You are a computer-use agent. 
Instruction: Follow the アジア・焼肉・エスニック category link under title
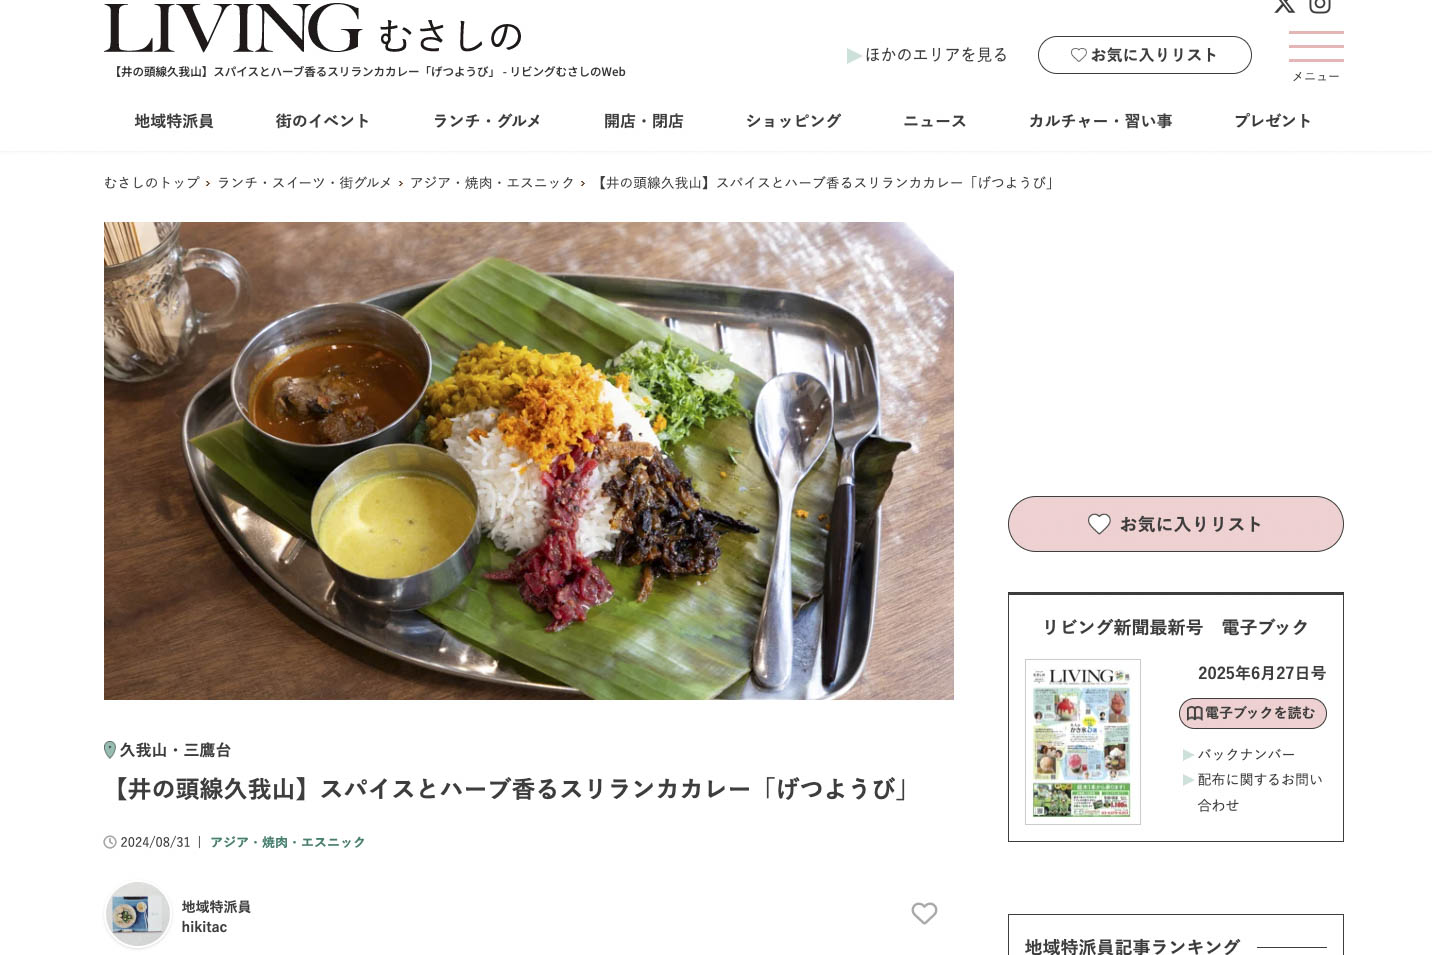point(288,842)
